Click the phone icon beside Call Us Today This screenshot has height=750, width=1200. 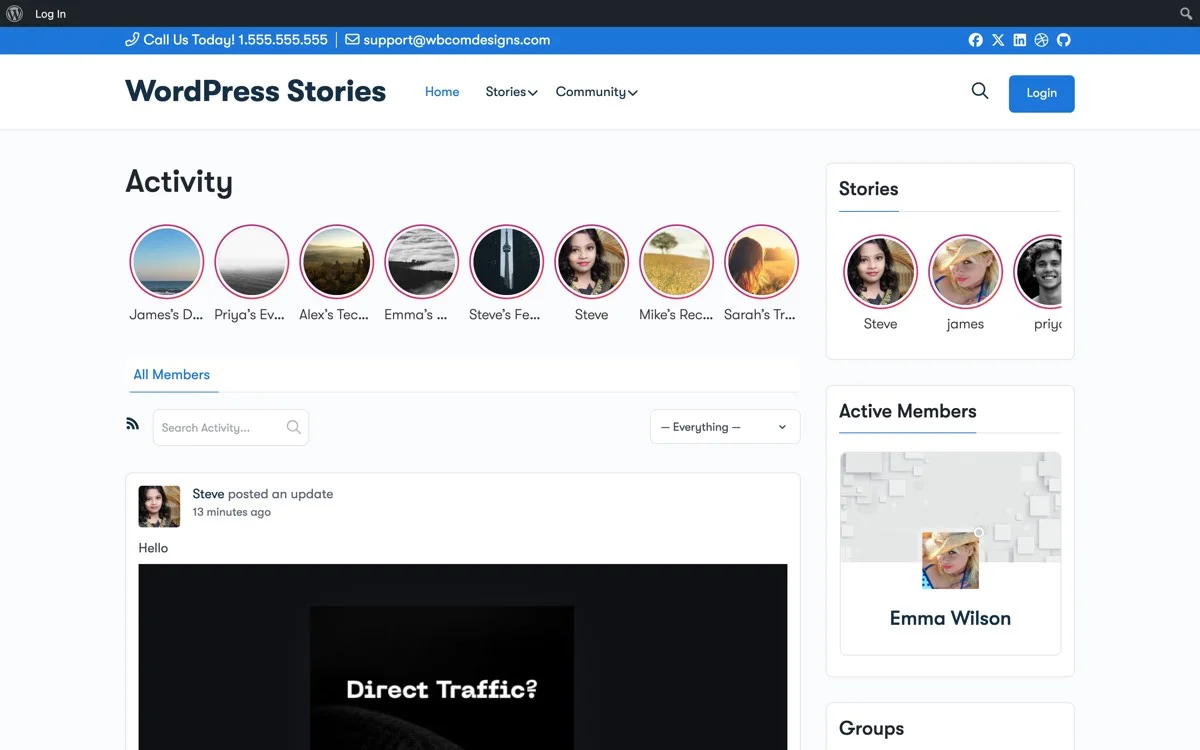tap(131, 40)
